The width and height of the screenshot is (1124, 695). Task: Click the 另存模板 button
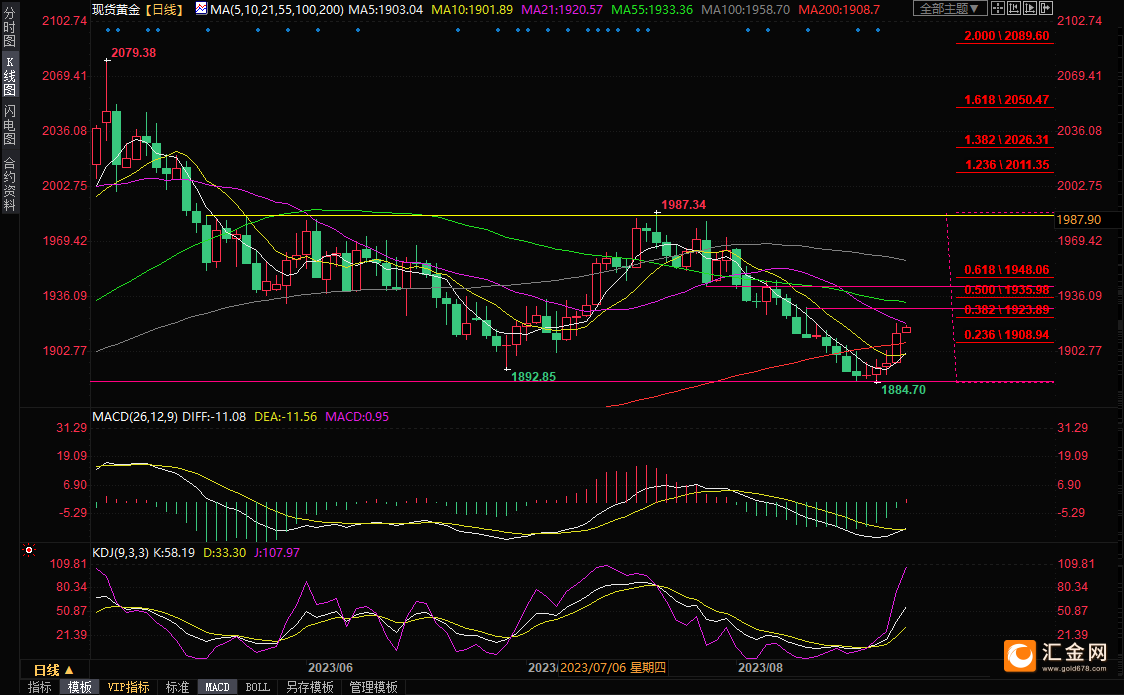[x=309, y=687]
